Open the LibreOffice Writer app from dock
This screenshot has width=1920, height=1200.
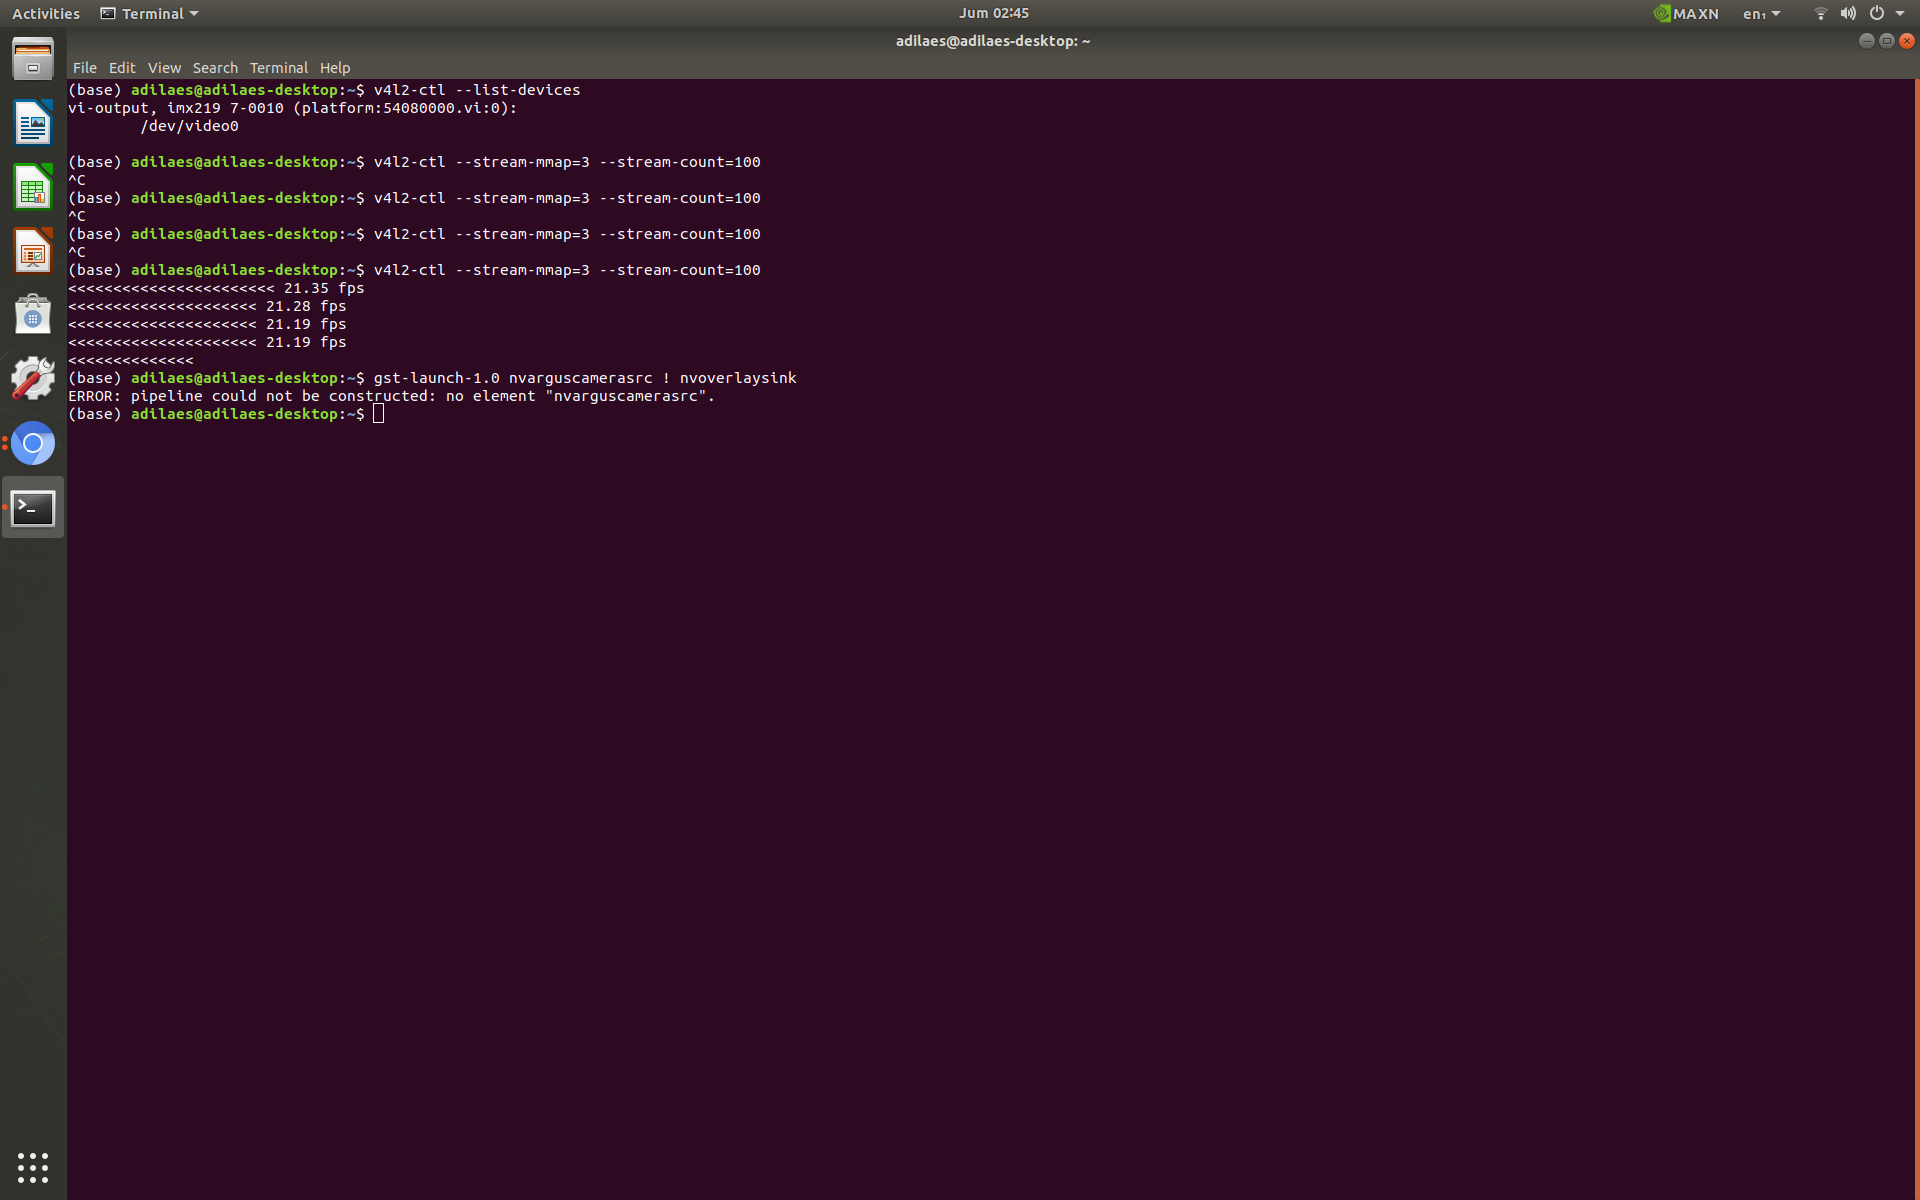click(x=33, y=123)
